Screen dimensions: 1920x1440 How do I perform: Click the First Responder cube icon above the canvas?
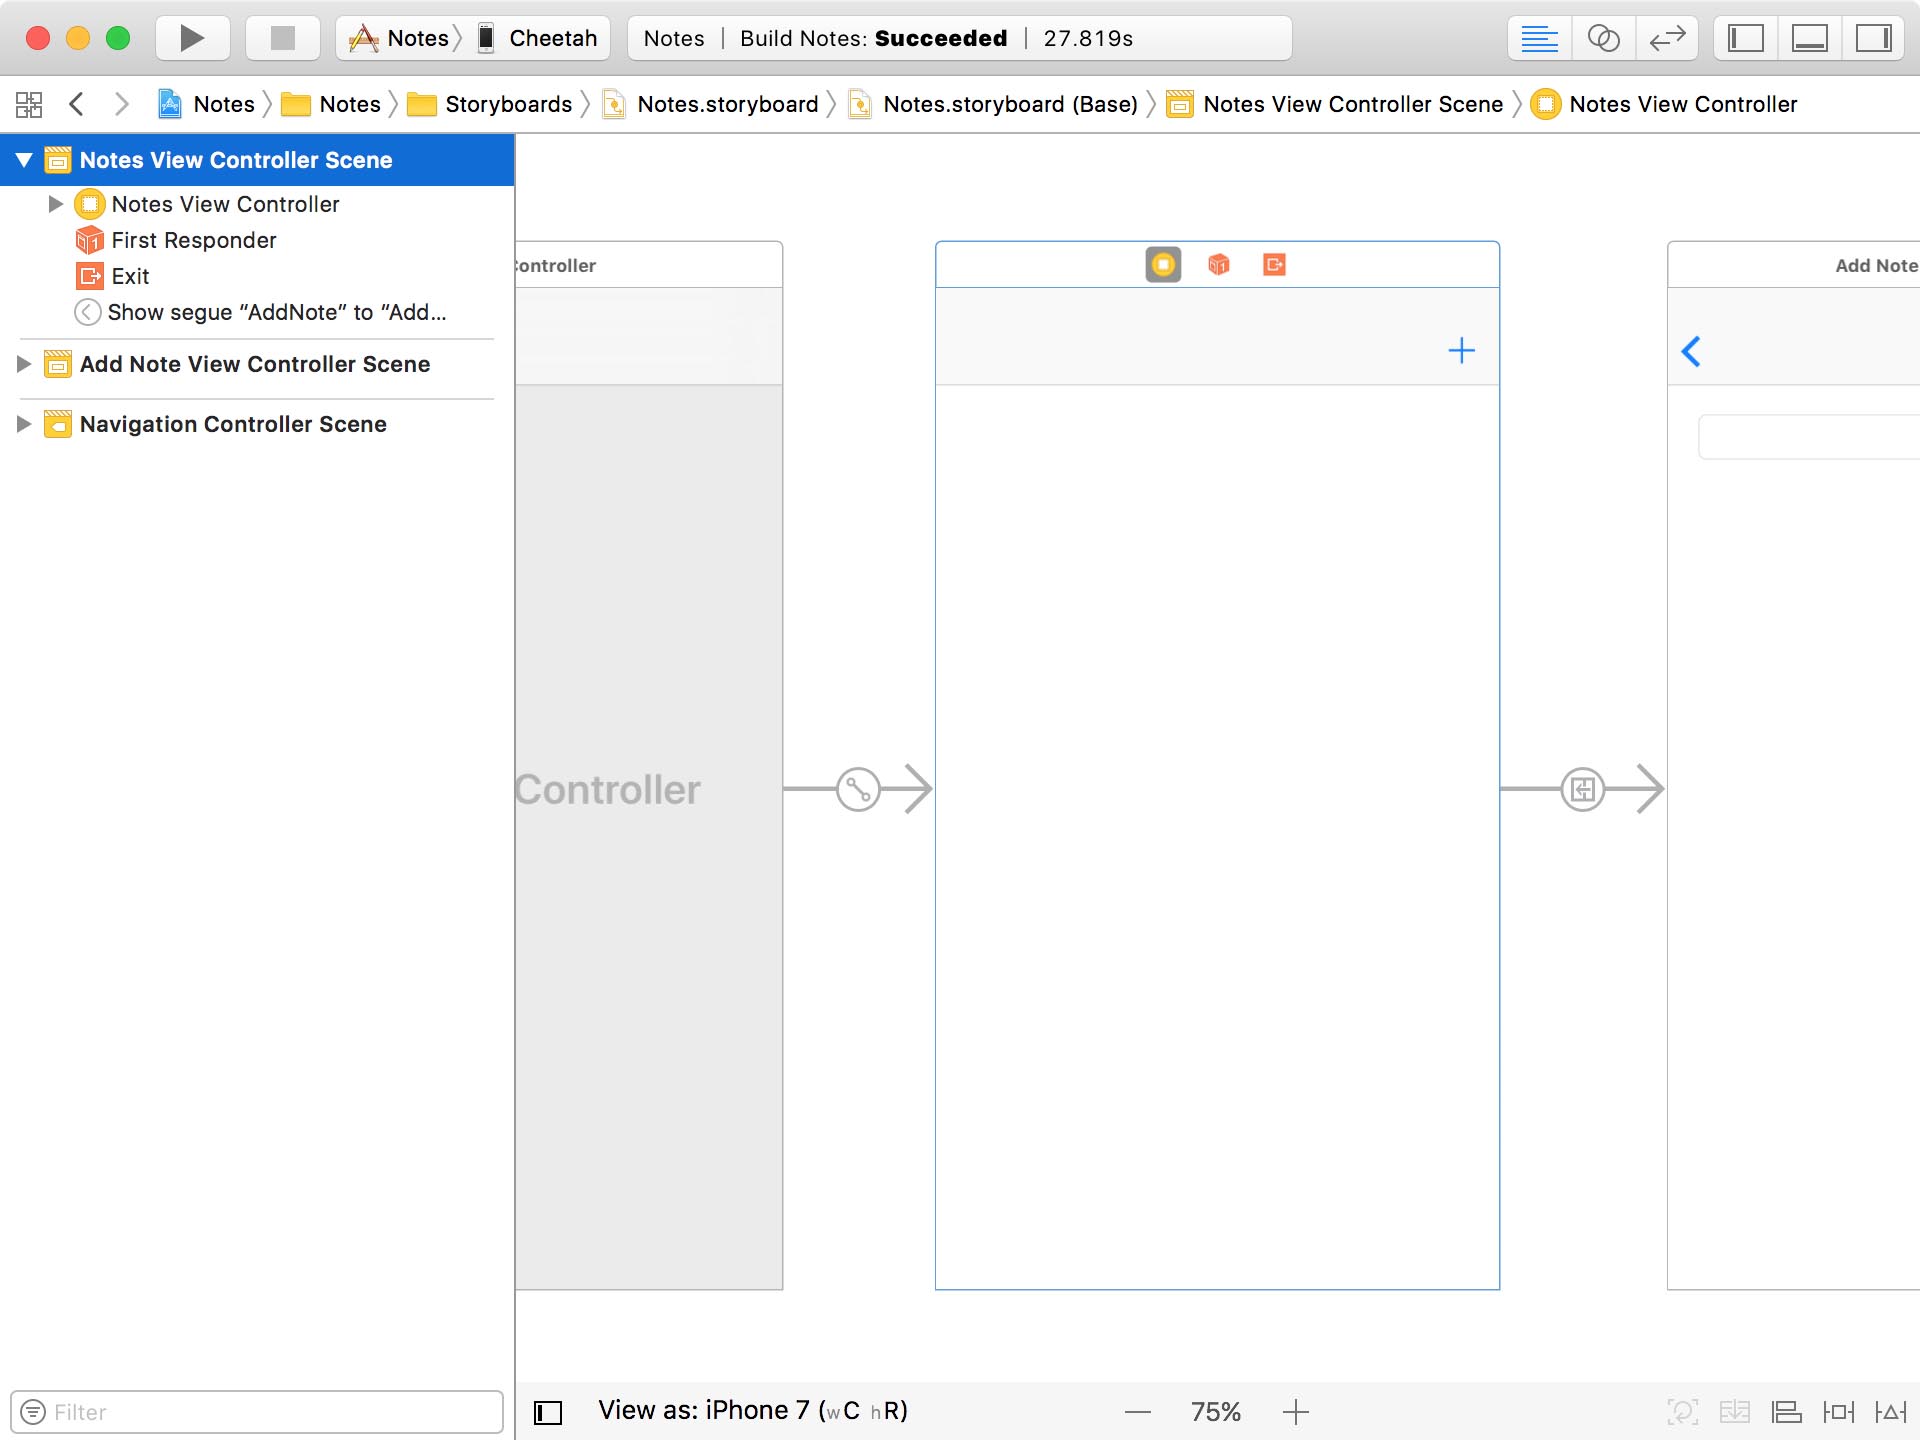tap(1218, 264)
